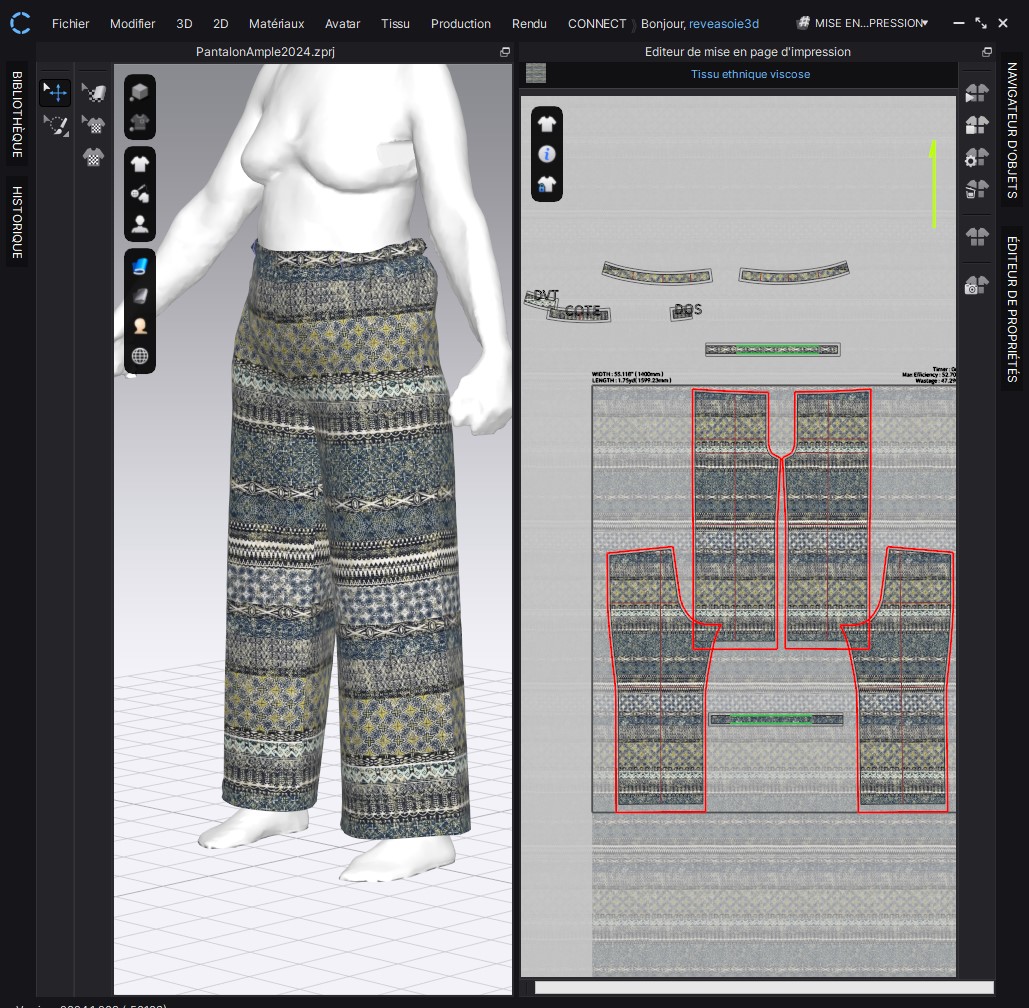This screenshot has height=1008, width=1029.
Task: Click the lasso selection tool icon
Action: 56,125
